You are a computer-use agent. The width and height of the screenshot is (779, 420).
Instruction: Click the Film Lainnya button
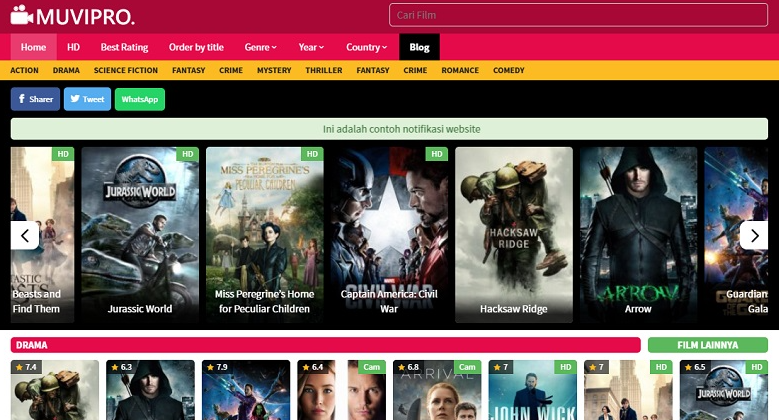coord(707,345)
